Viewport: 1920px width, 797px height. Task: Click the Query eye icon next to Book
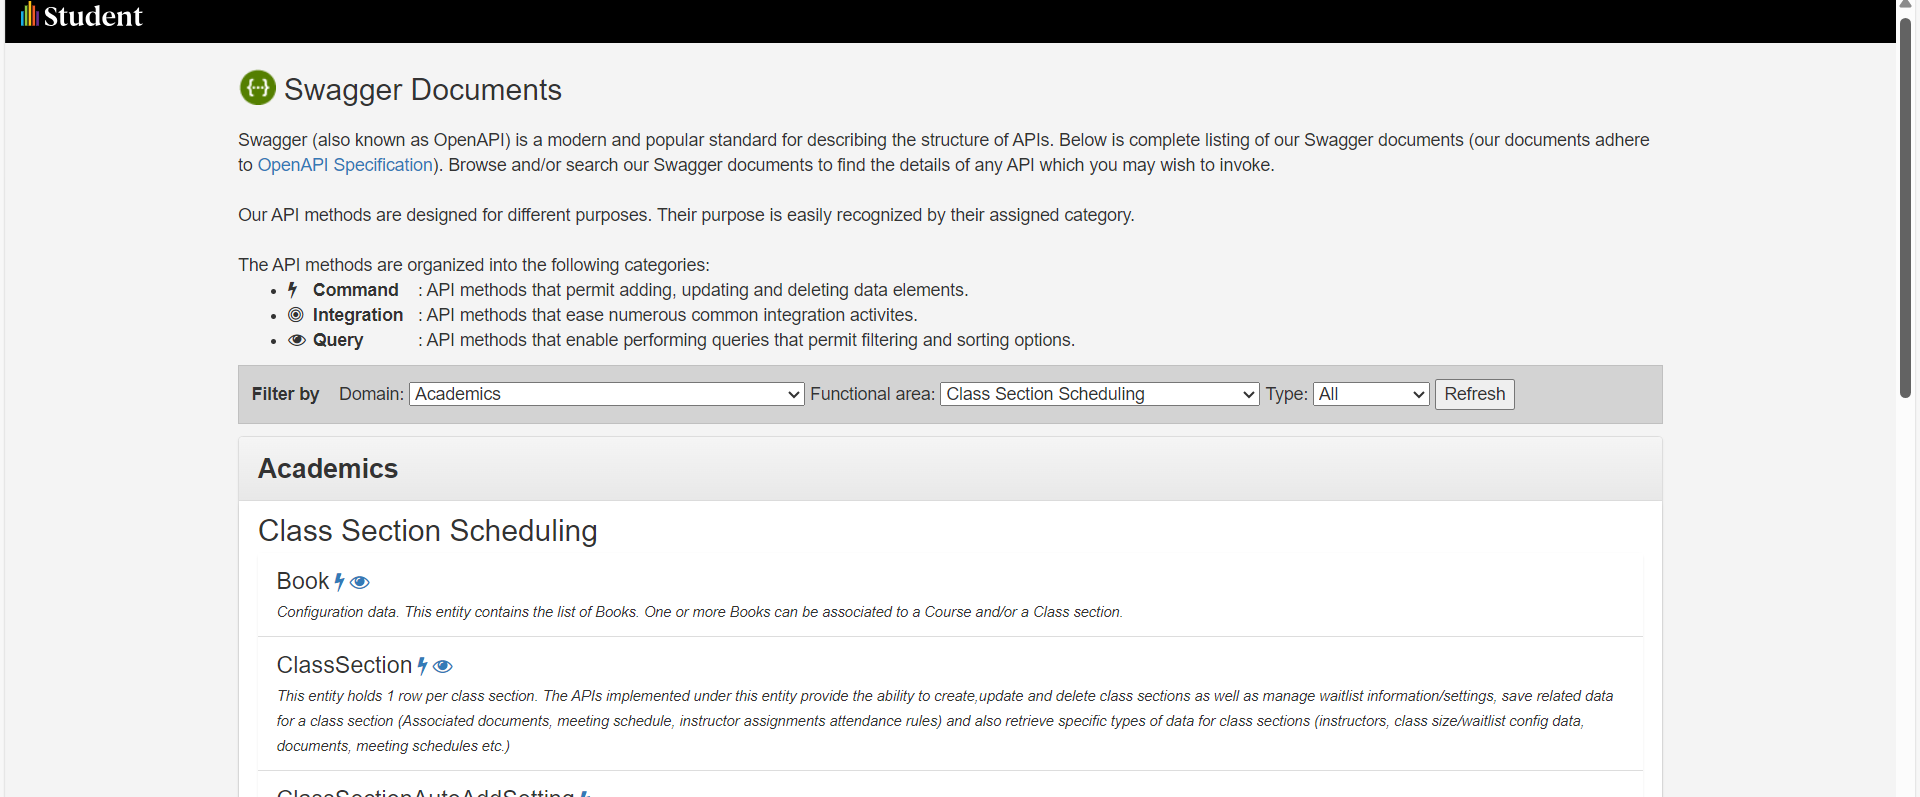(x=360, y=582)
